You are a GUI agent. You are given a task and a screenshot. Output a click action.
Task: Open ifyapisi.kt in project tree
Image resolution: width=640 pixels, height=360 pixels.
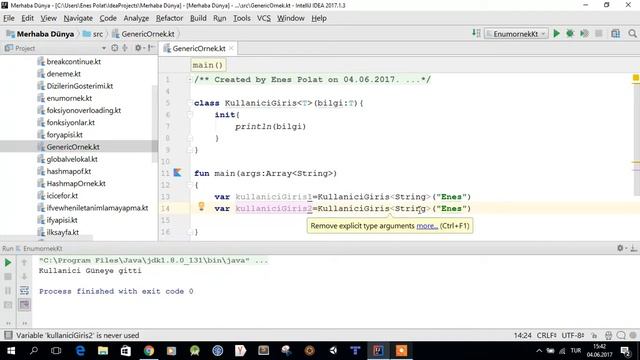tap(62, 220)
